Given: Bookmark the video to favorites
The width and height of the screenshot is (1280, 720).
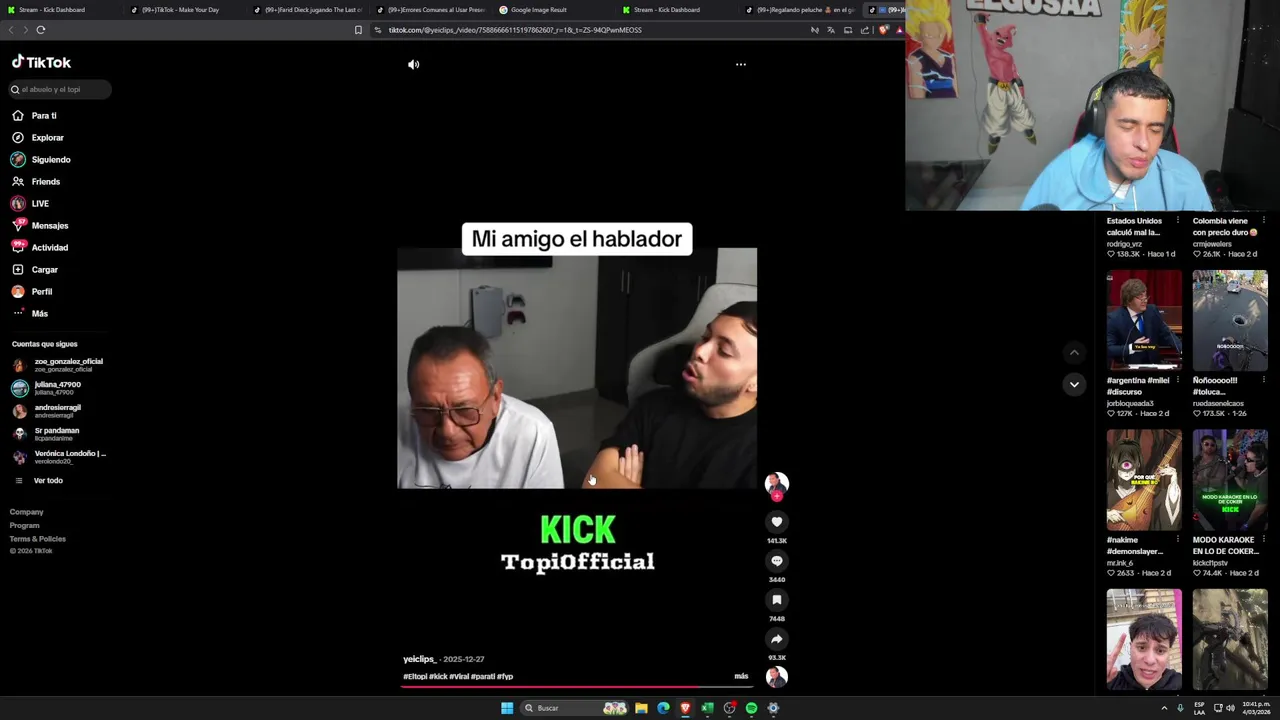Looking at the screenshot, I should 777,600.
